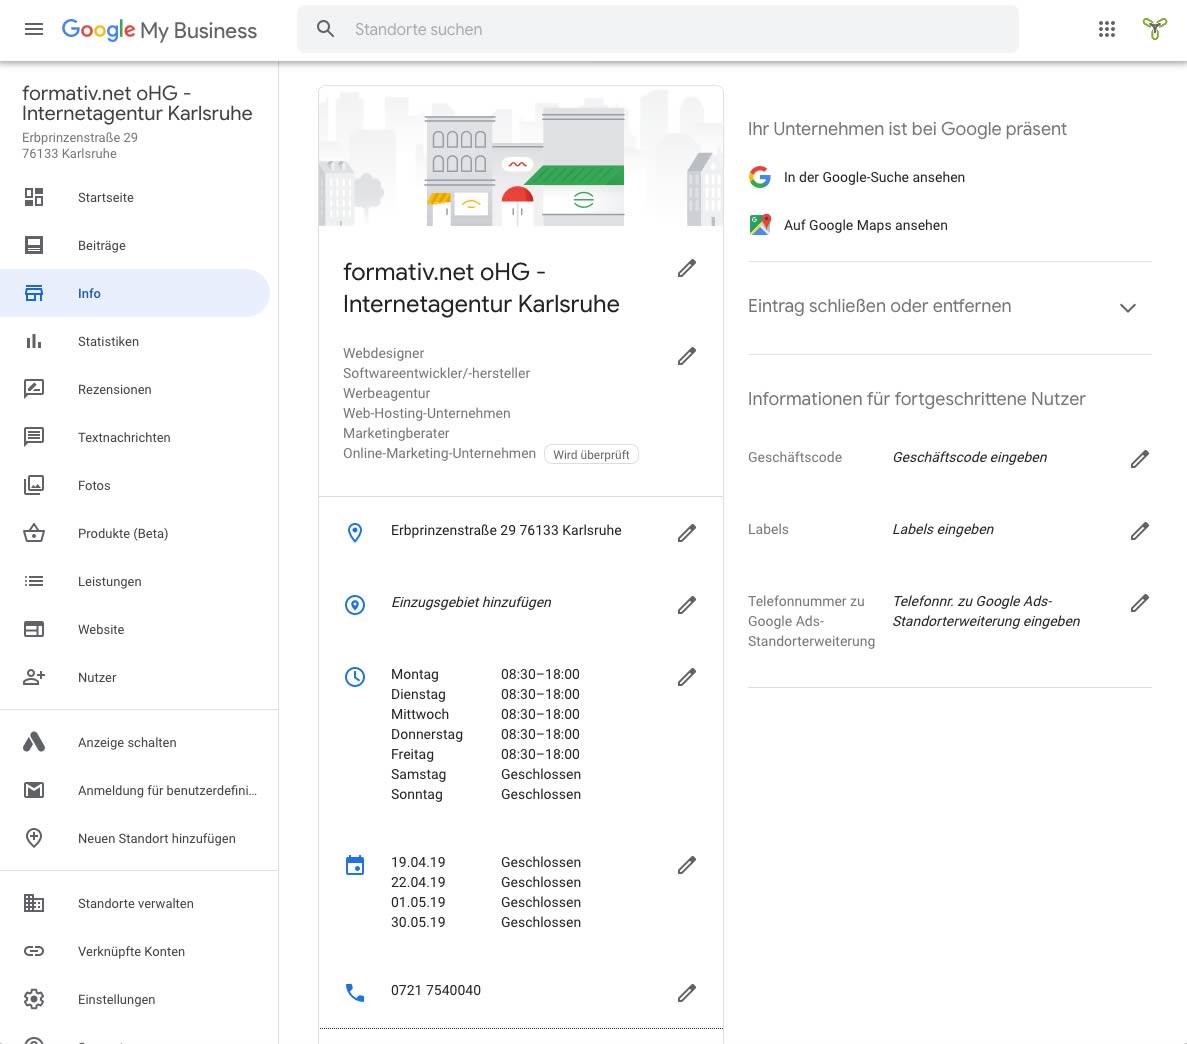Focus the Standorte suchen search field
This screenshot has width=1187, height=1044.
click(x=658, y=30)
